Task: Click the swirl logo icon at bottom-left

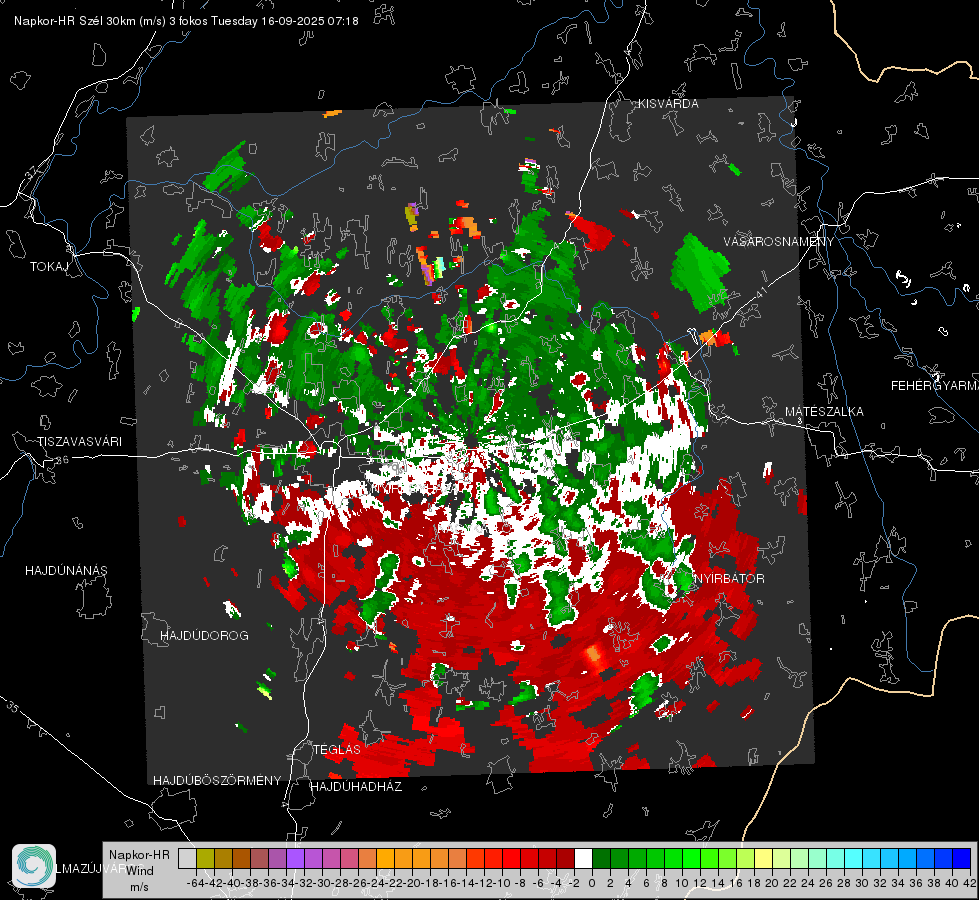Action: pyautogui.click(x=34, y=866)
